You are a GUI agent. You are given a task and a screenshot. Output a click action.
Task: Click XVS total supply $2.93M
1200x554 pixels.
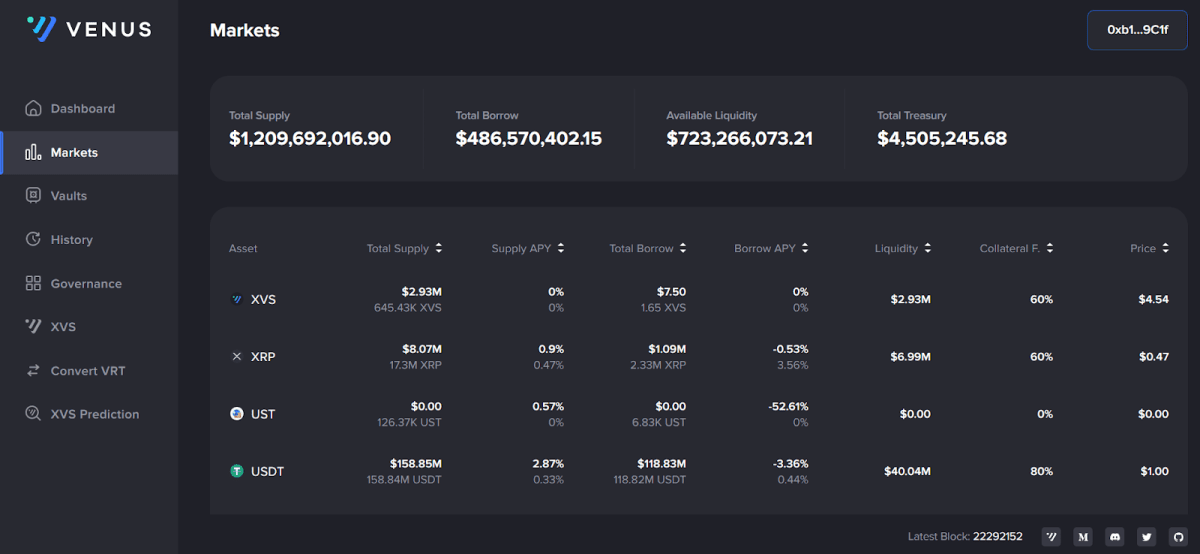point(421,291)
